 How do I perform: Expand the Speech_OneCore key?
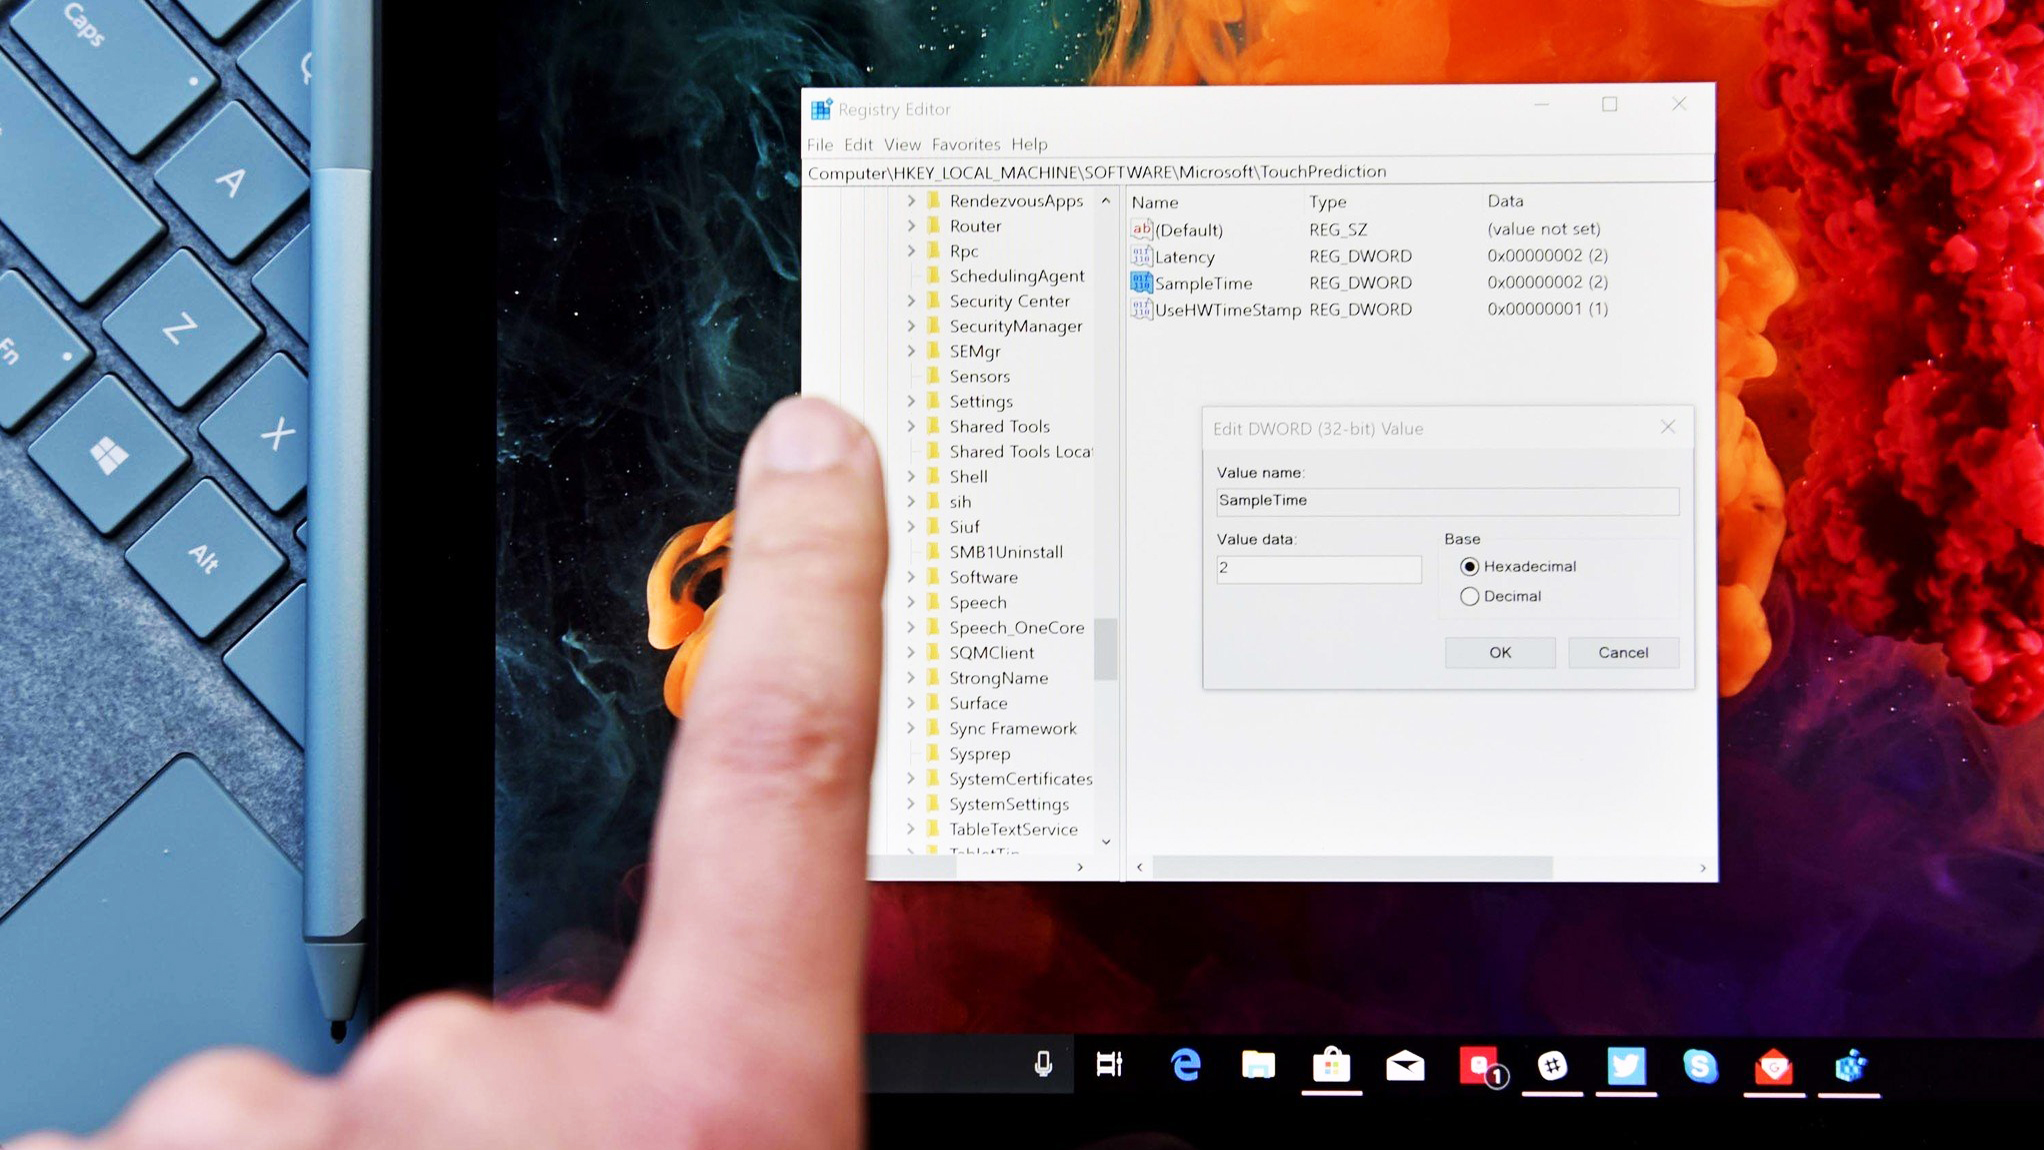(911, 628)
